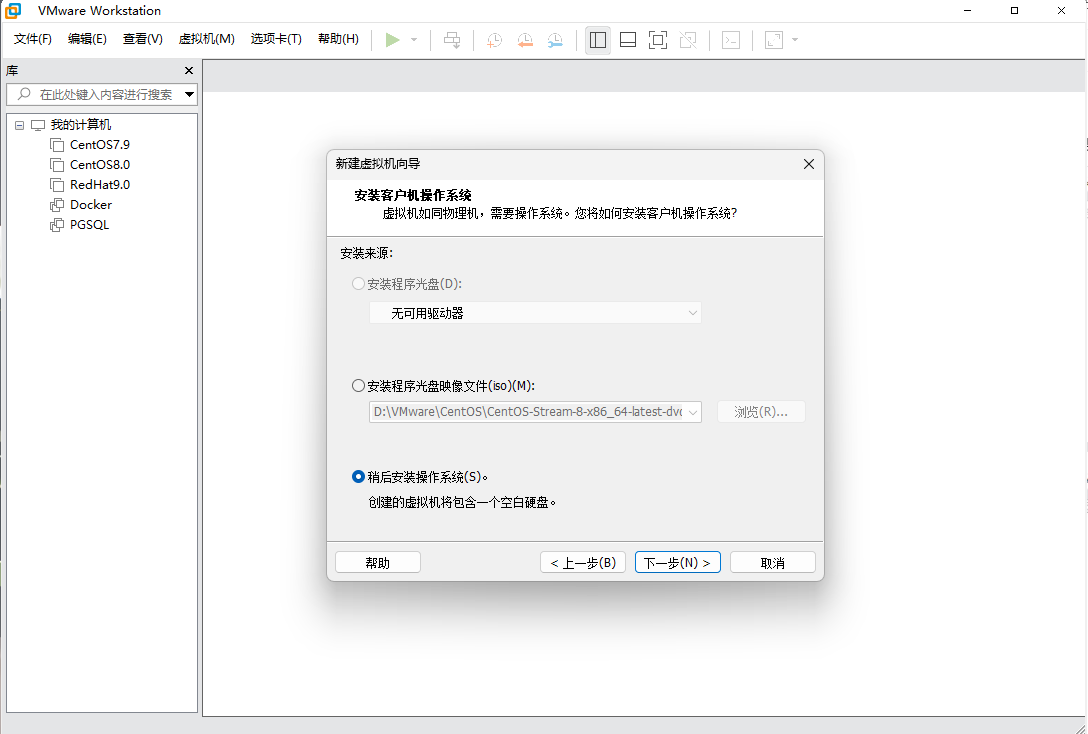Click the search magnifier icon in library
Image resolution: width=1088 pixels, height=734 pixels.
(24, 94)
